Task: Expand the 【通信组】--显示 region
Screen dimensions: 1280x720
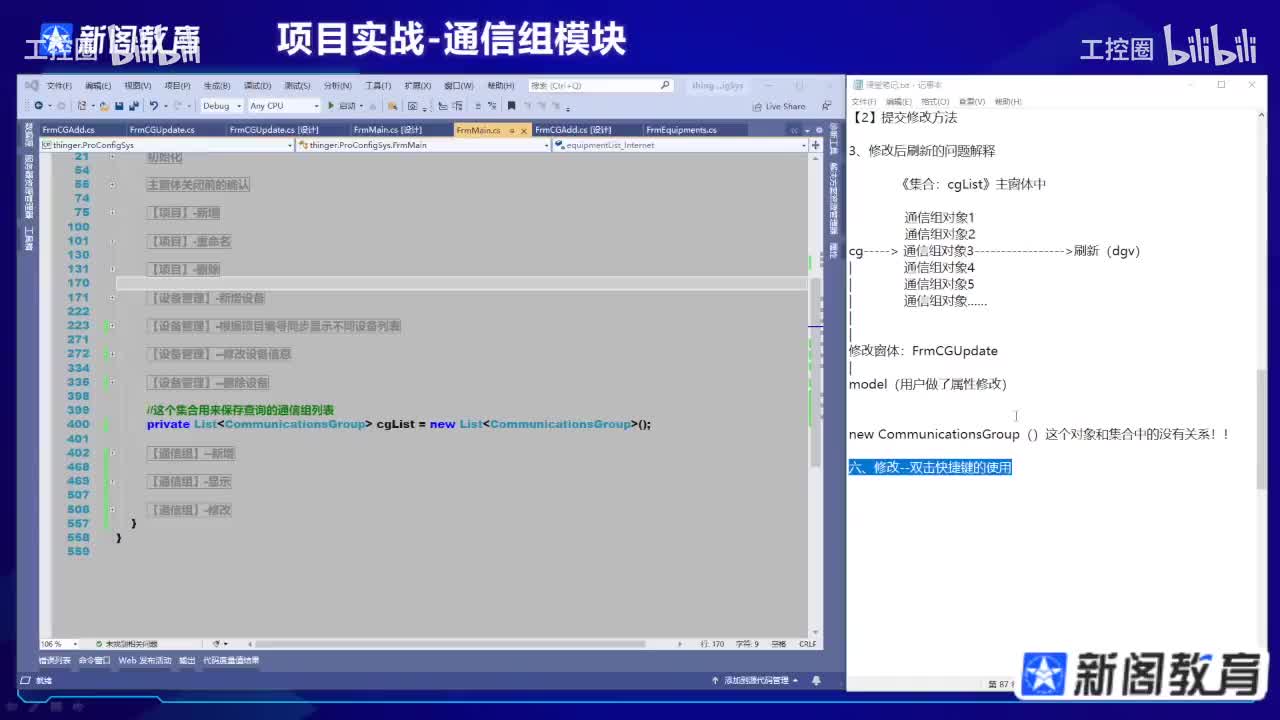Action: tap(112, 481)
